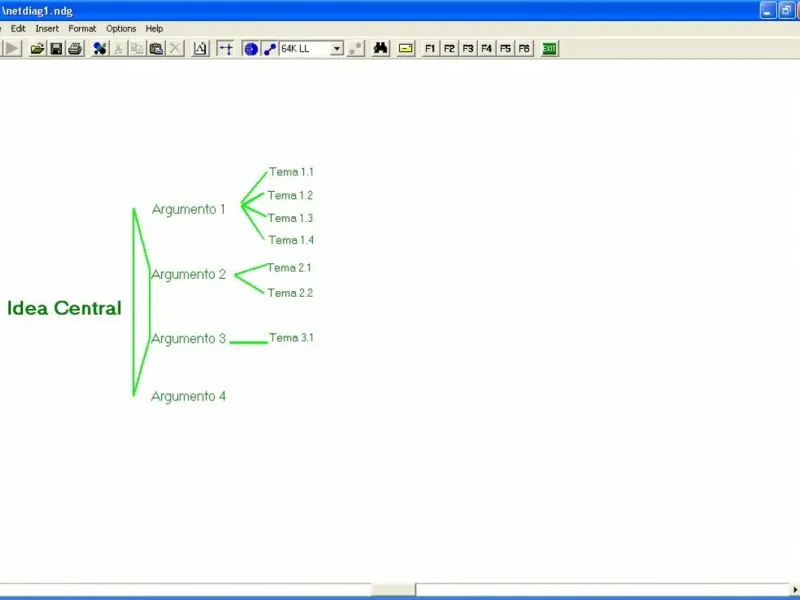Print the diagram using the printer icon
Screen dimensions: 800x600
(76, 48)
